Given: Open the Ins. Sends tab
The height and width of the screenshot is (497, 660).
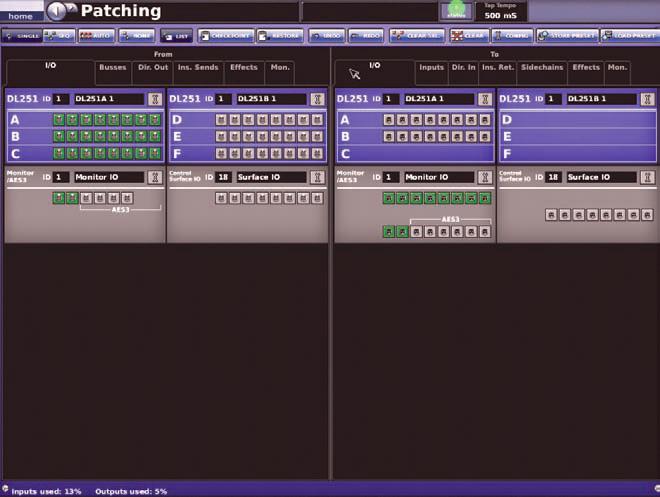Looking at the screenshot, I should 198,72.
